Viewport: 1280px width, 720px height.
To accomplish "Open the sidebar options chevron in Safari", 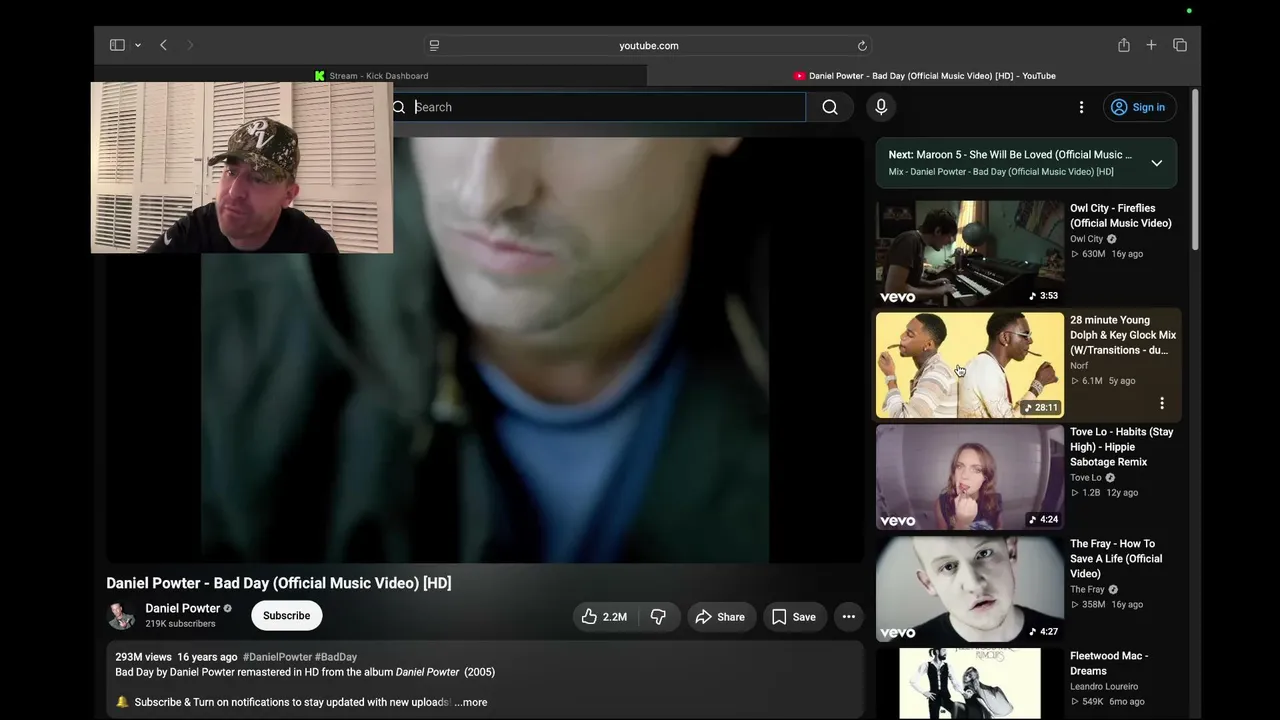I will coord(138,45).
